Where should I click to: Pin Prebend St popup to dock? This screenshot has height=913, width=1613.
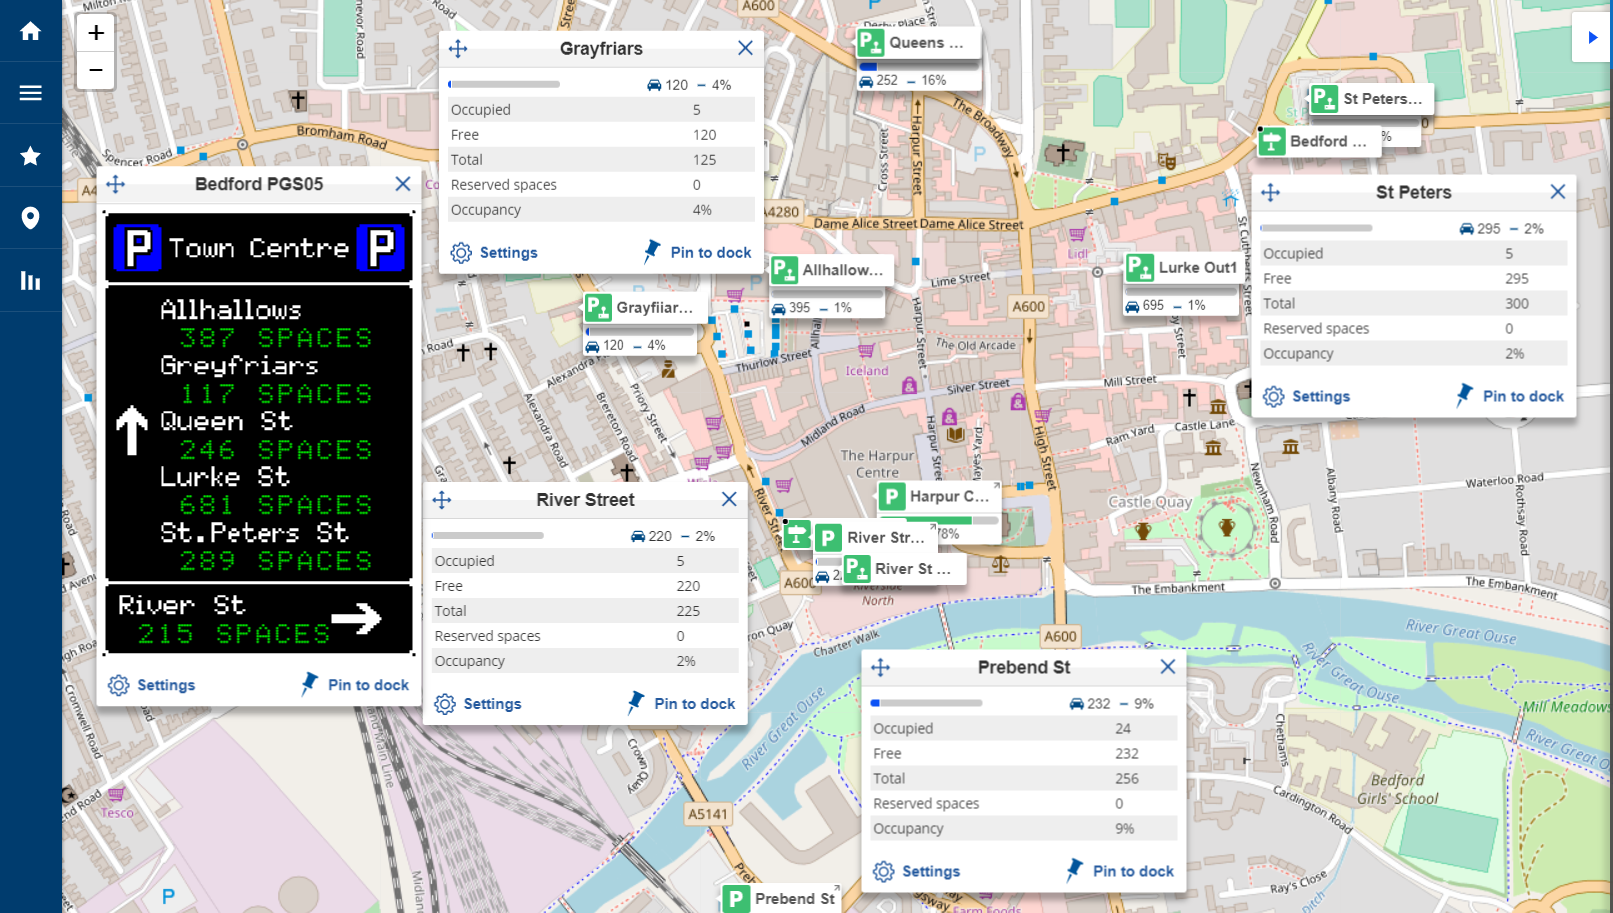[x=1120, y=870]
